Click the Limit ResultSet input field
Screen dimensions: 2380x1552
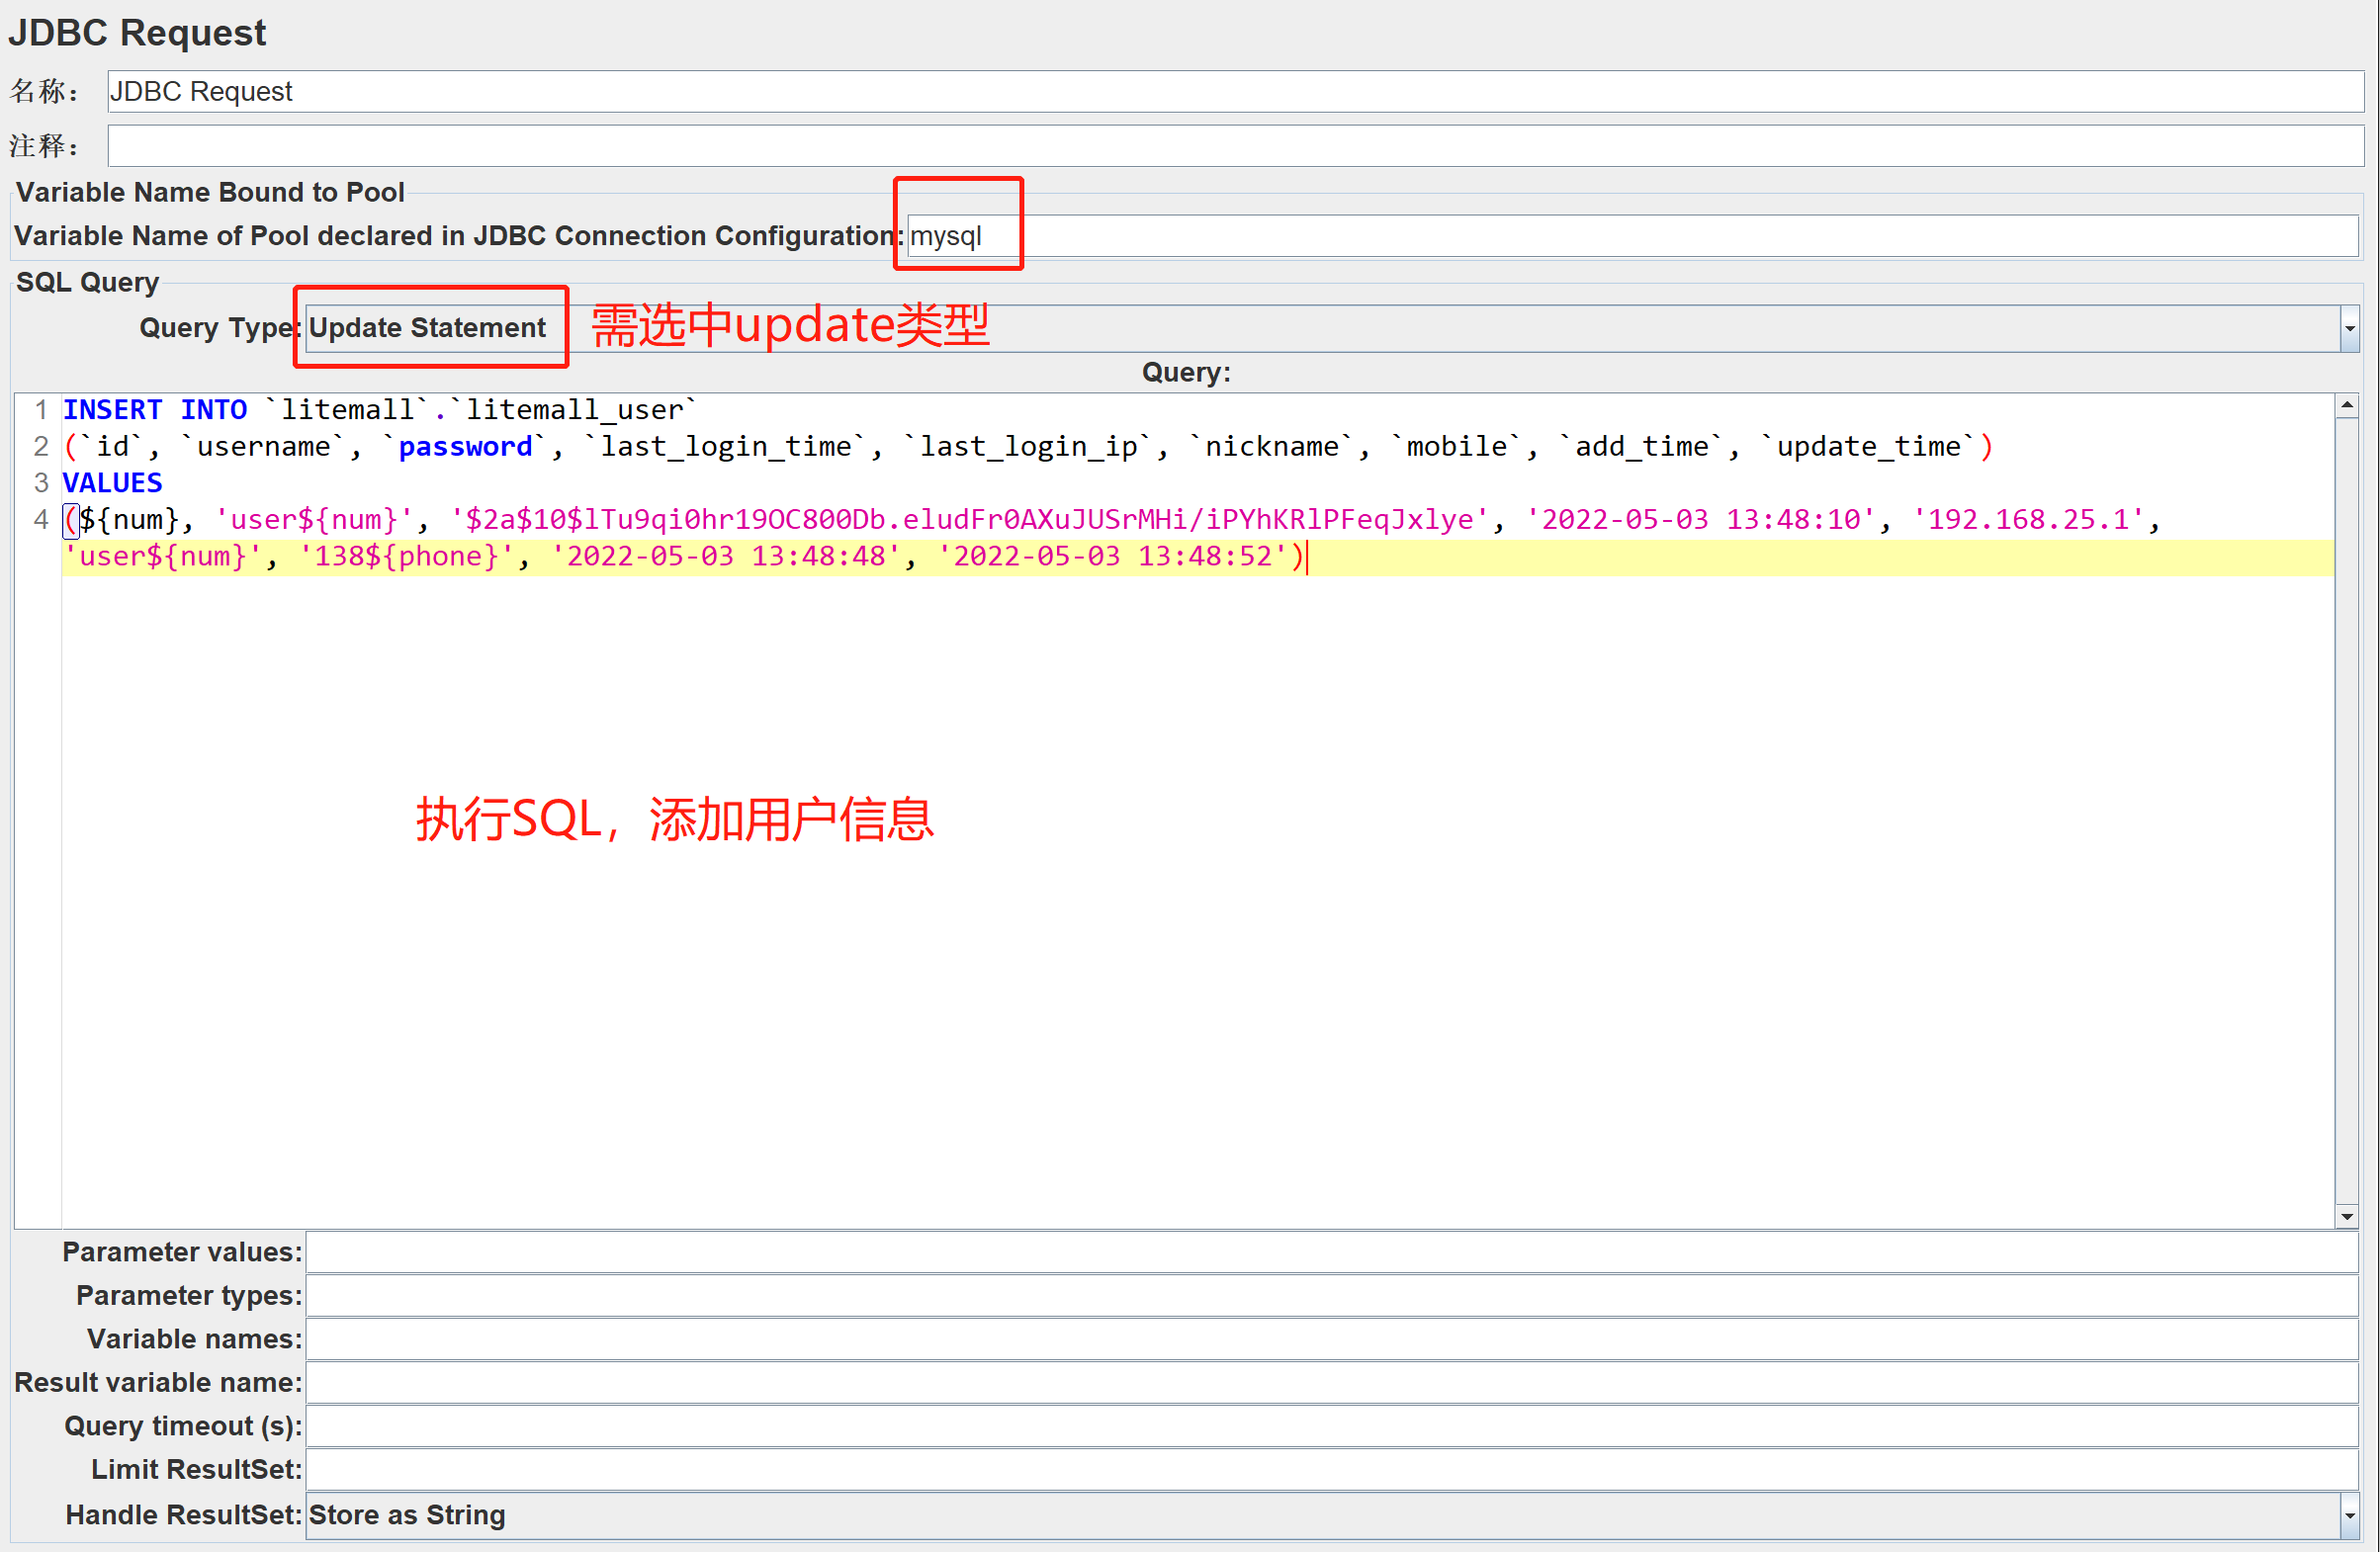pos(1330,1470)
